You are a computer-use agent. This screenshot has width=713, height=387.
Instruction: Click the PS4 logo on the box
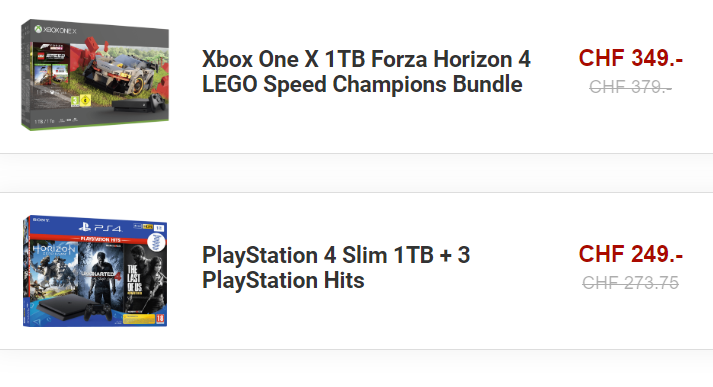click(100, 226)
